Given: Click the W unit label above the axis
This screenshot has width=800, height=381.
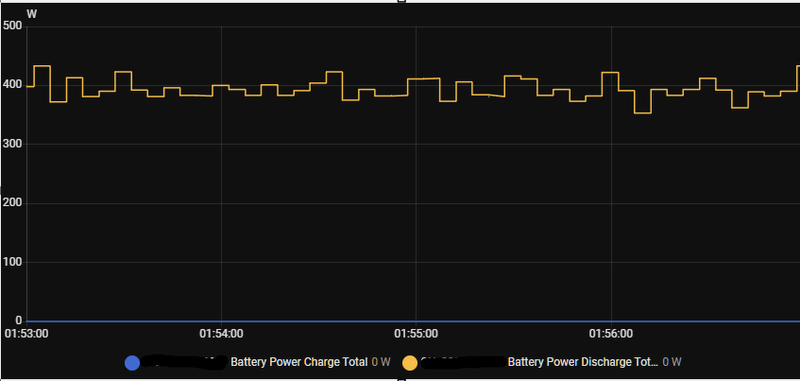Looking at the screenshot, I should [32, 14].
